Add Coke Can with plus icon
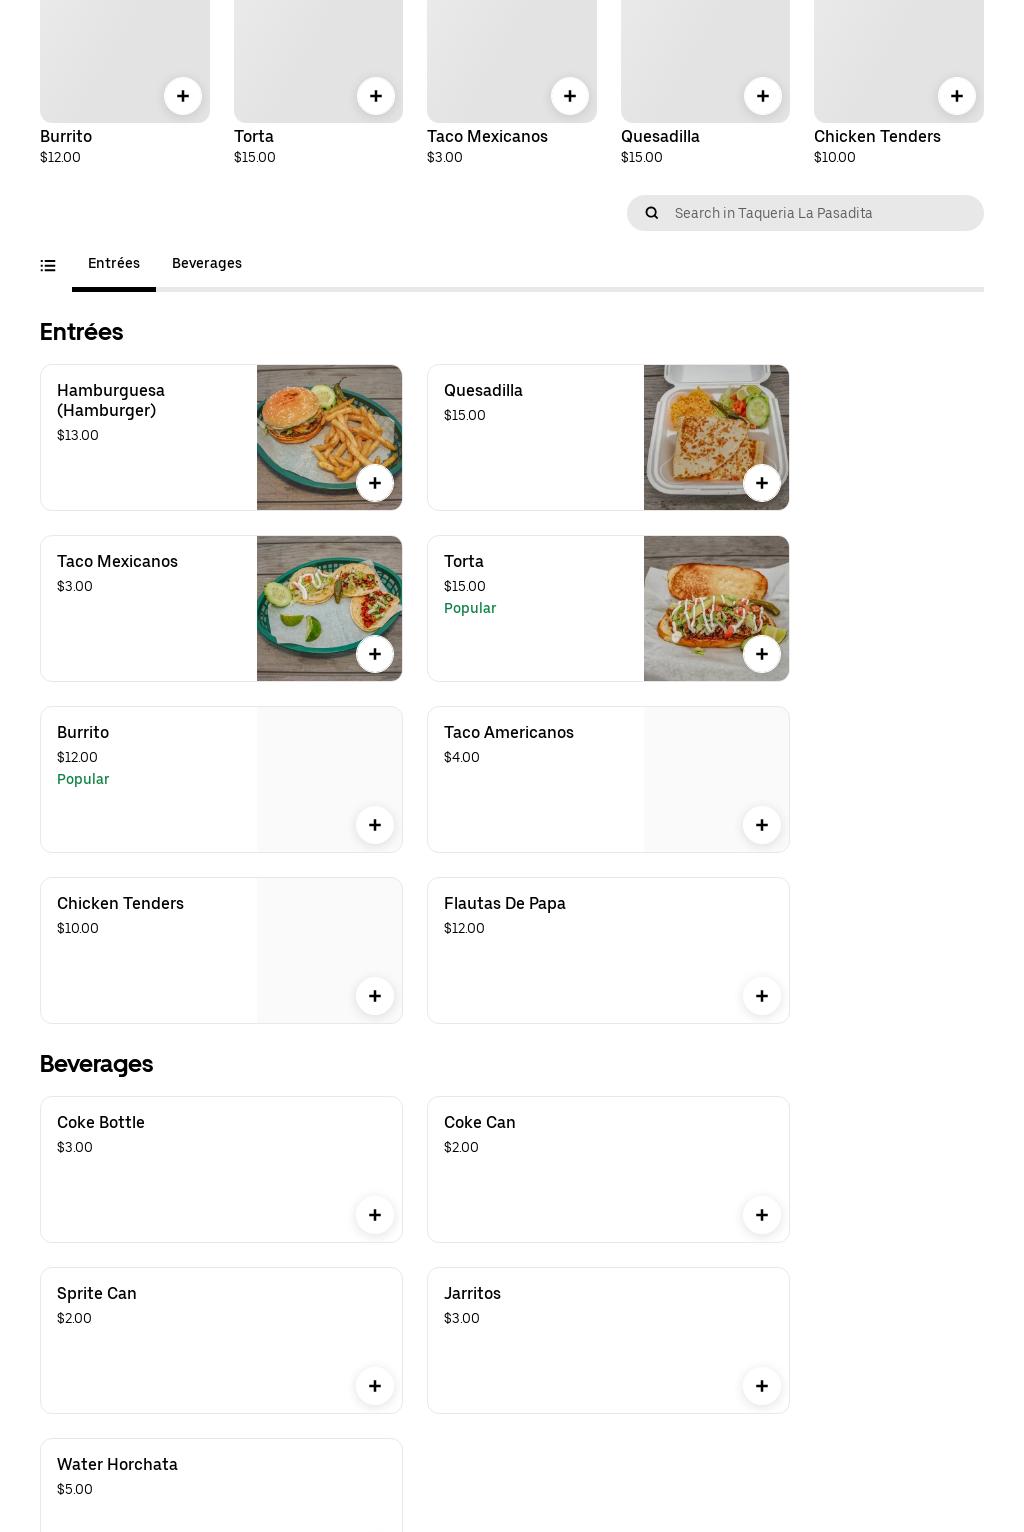 click(762, 1215)
